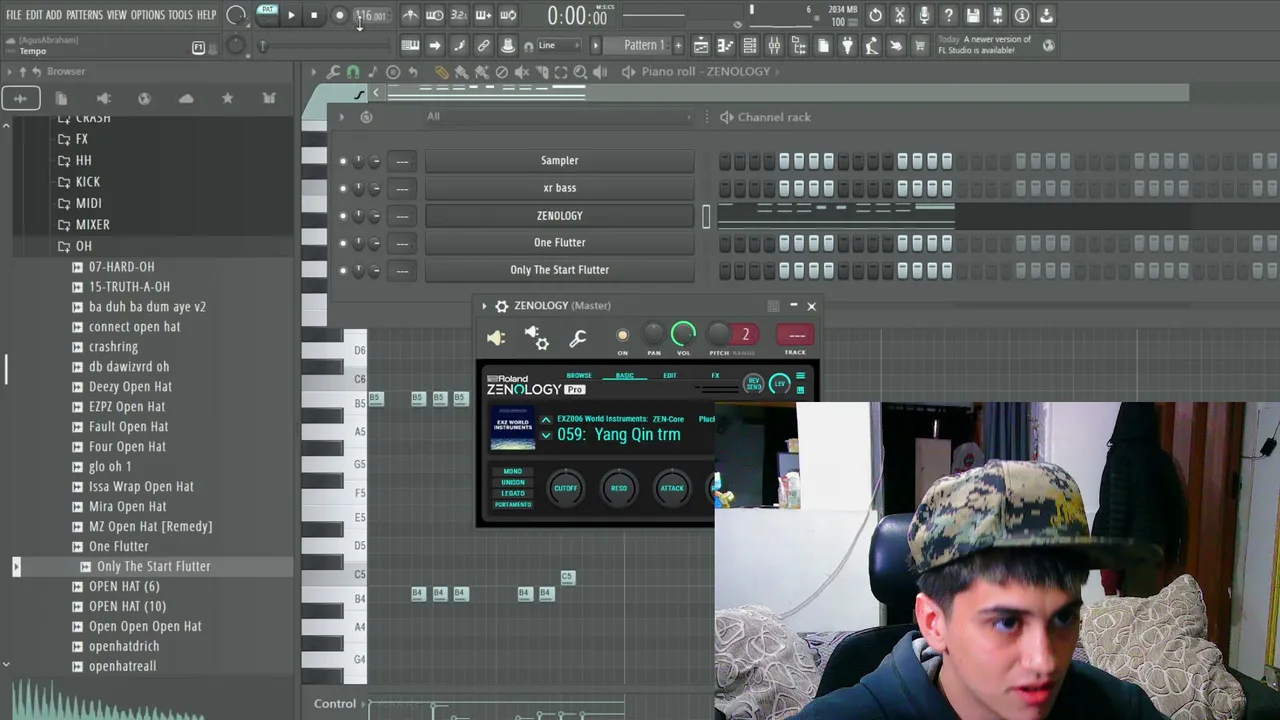This screenshot has height=720, width=1280.
Task: Open the FILE menu
Action: click(x=14, y=15)
